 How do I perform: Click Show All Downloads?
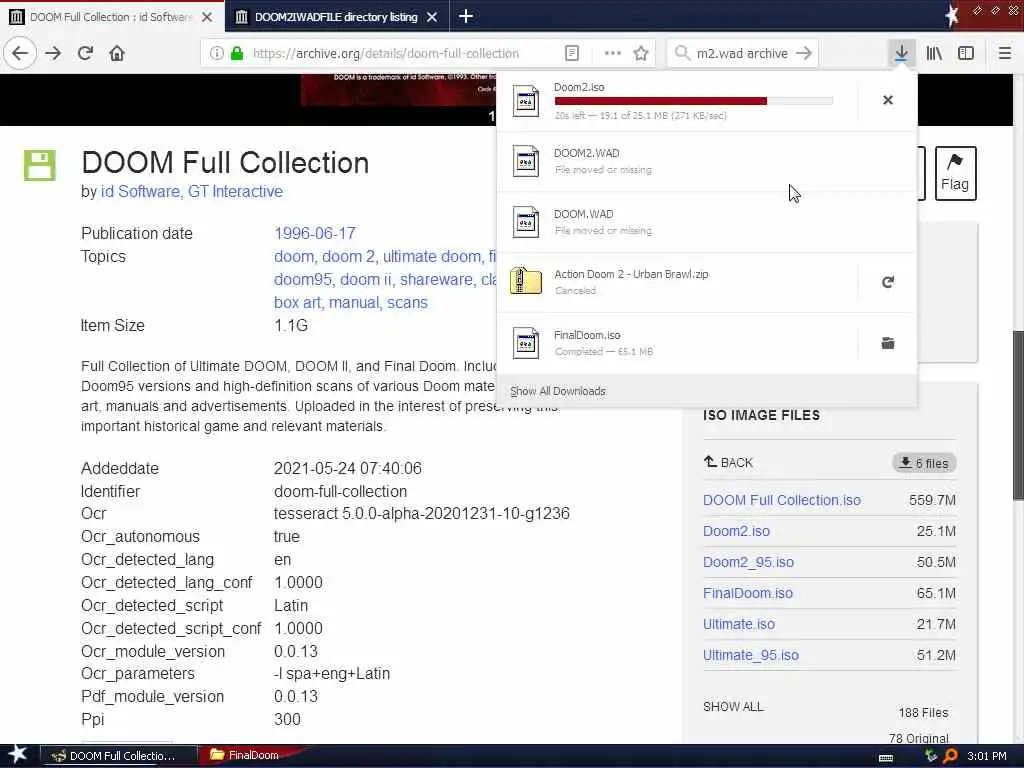[x=558, y=391]
